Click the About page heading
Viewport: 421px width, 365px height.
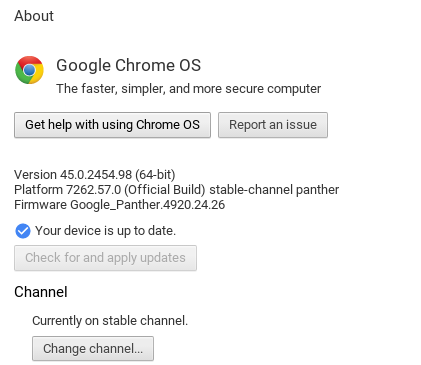[34, 16]
